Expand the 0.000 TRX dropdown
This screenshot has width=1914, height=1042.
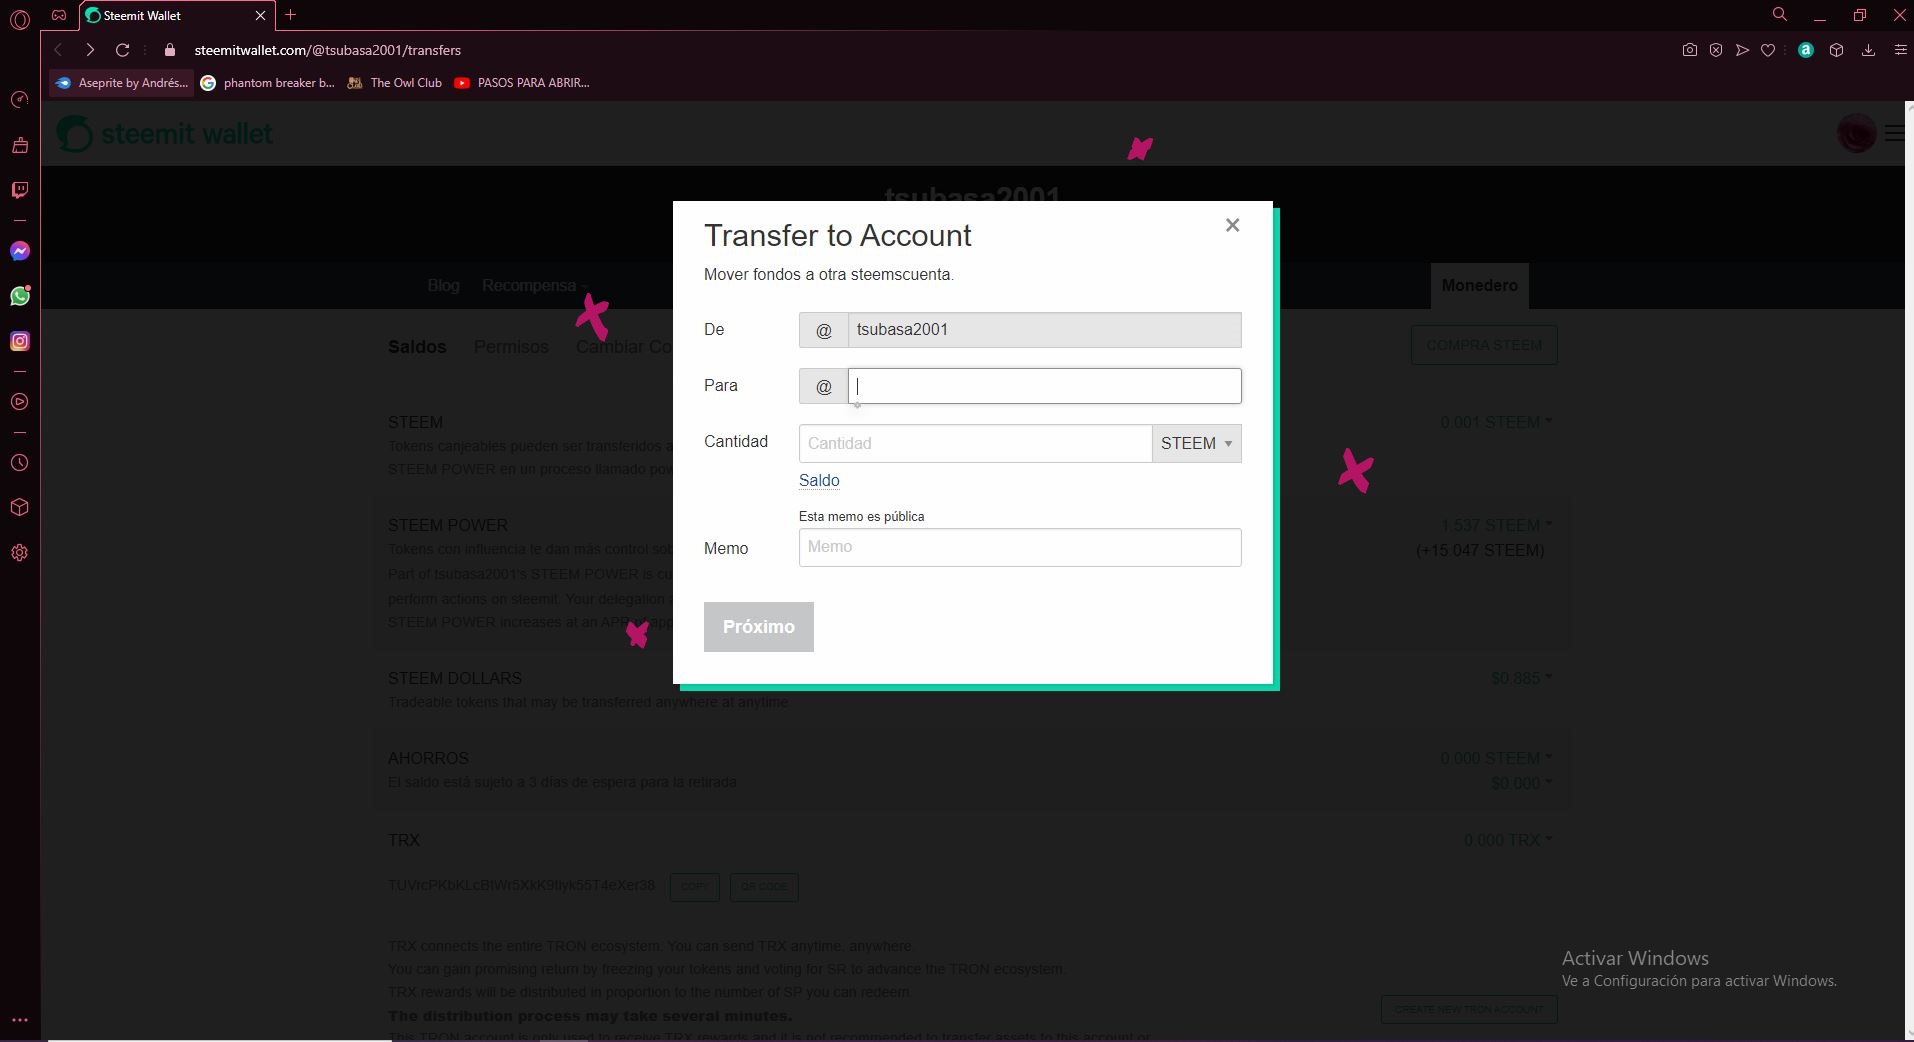pyautogui.click(x=1508, y=841)
